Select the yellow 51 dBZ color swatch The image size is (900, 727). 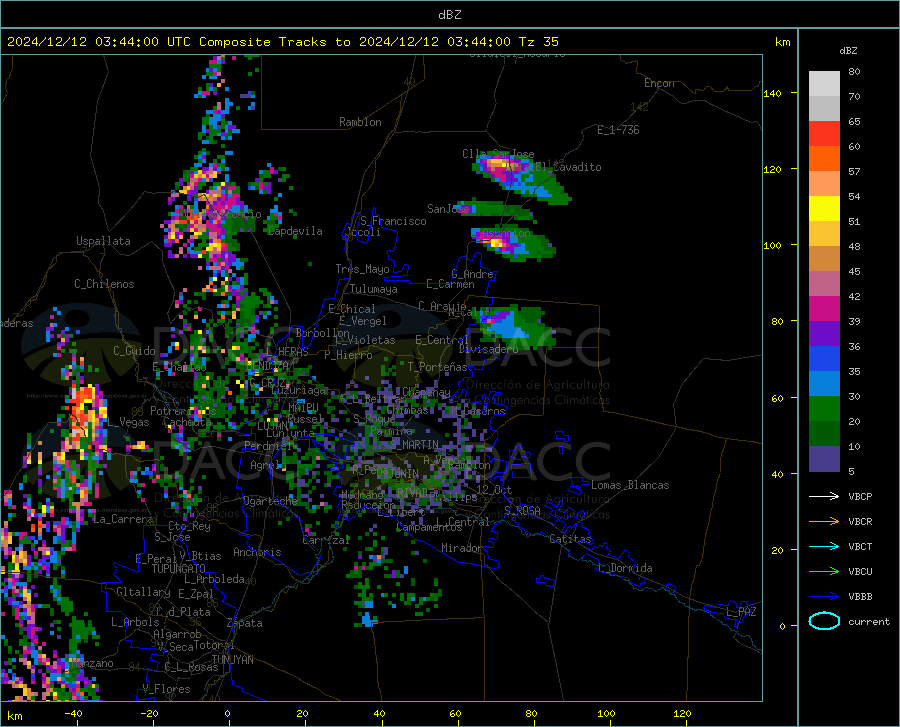[824, 209]
